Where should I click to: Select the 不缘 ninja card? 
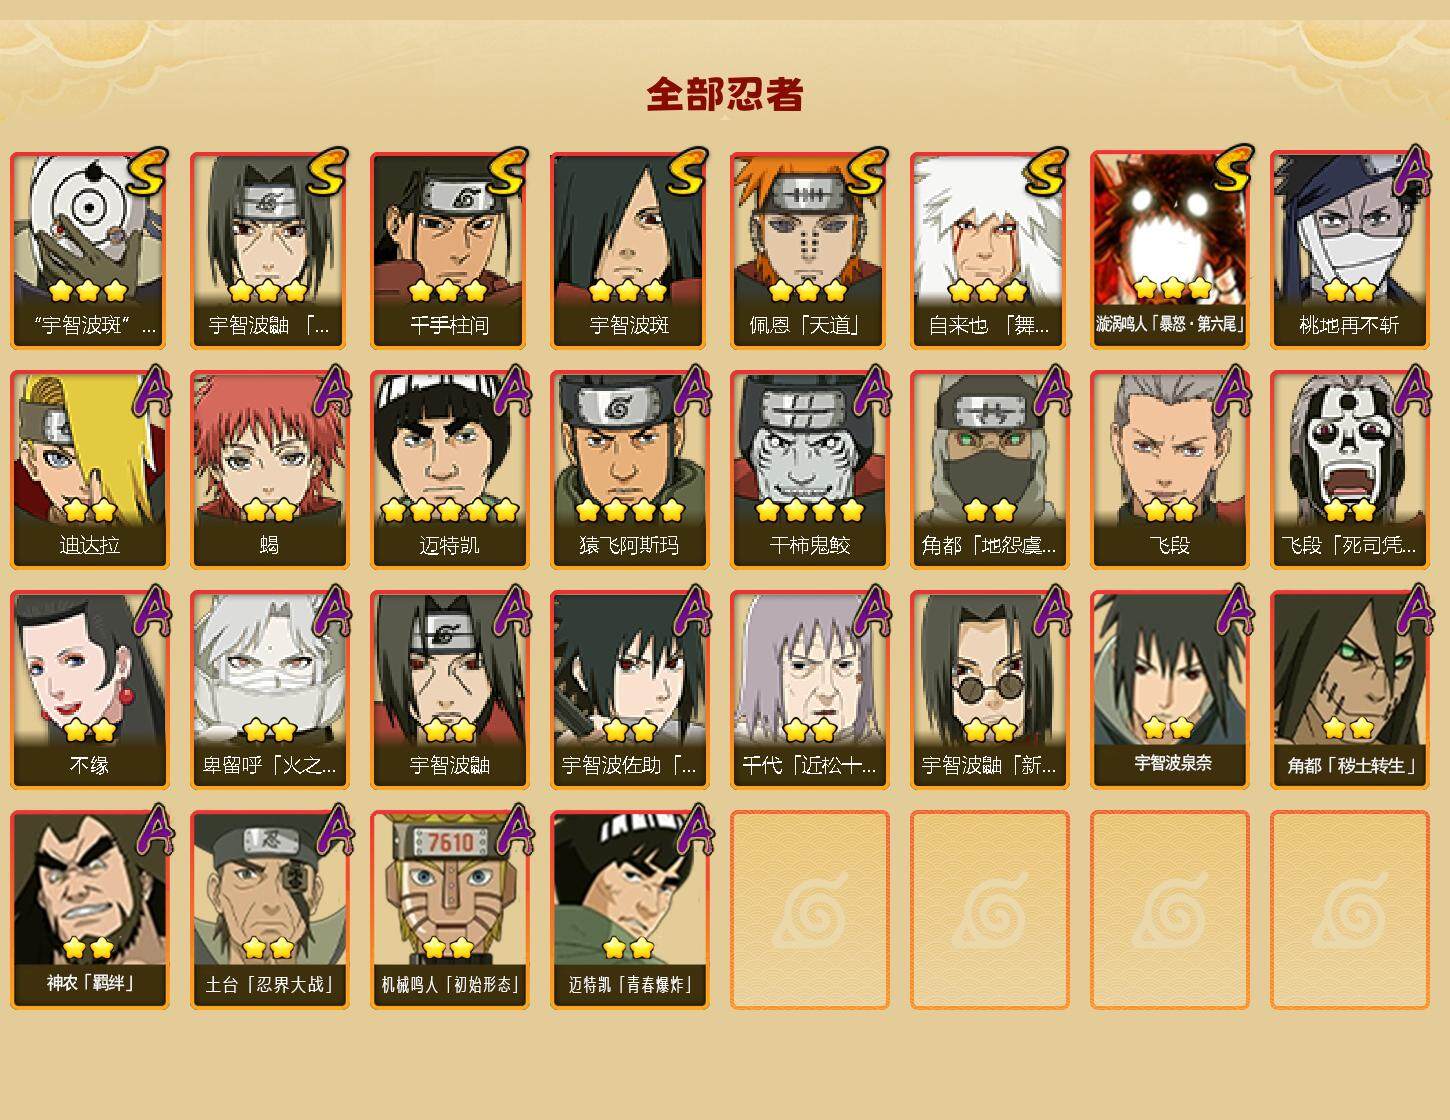tap(90, 690)
